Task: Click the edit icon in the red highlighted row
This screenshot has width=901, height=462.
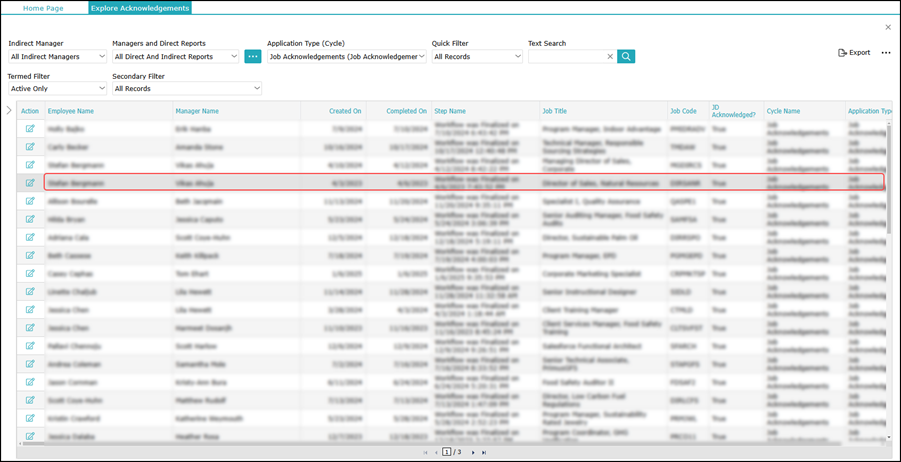Action: click(30, 183)
